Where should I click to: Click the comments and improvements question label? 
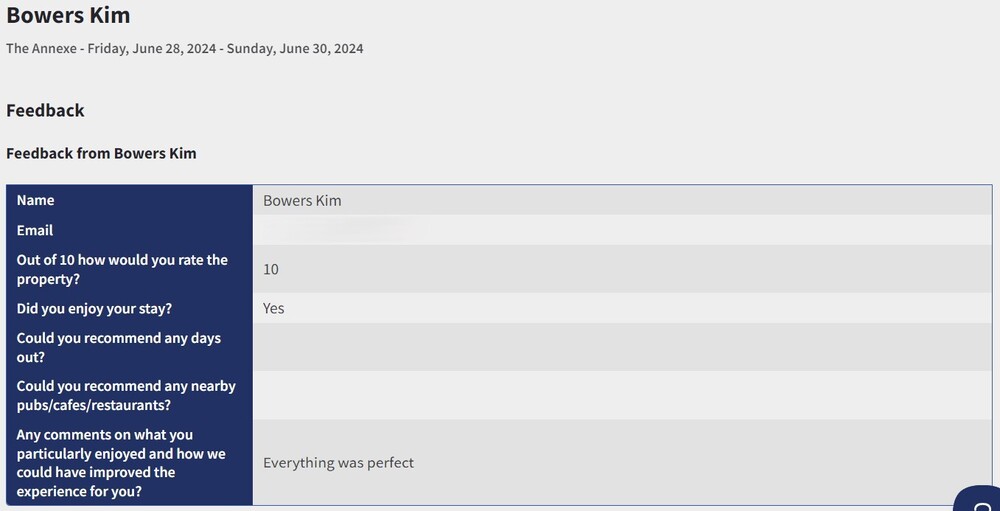[x=121, y=462]
